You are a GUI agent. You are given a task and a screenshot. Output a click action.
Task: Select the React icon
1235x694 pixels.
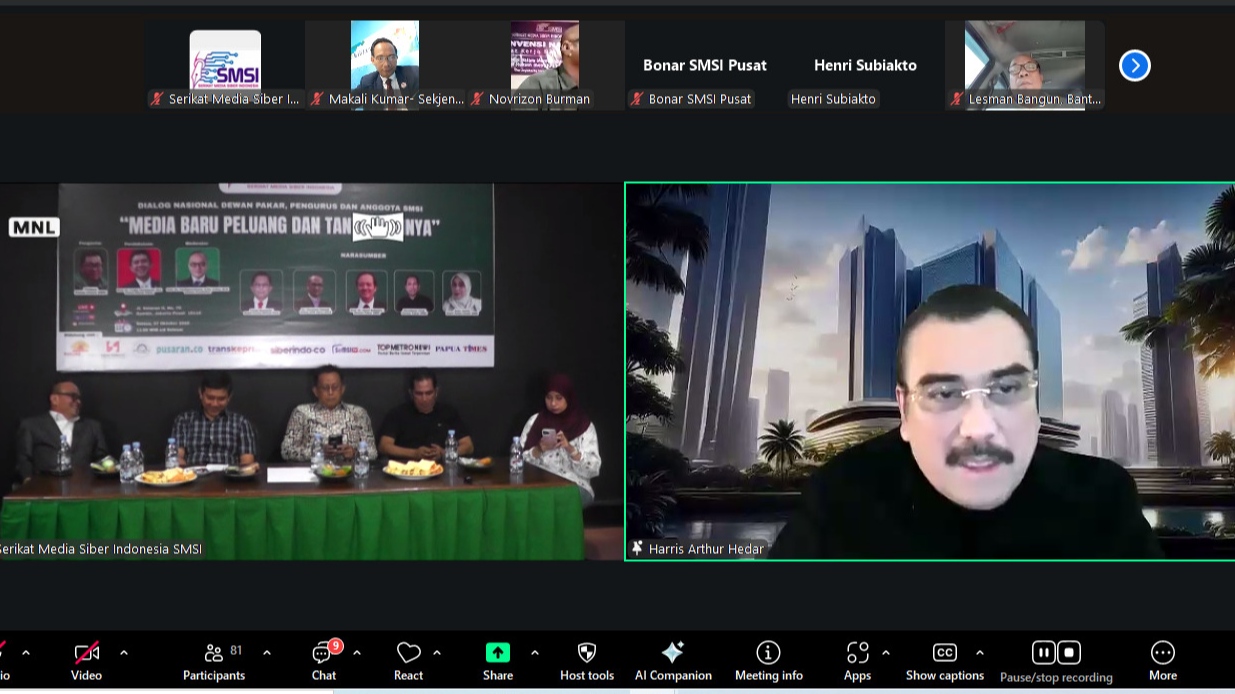click(408, 652)
